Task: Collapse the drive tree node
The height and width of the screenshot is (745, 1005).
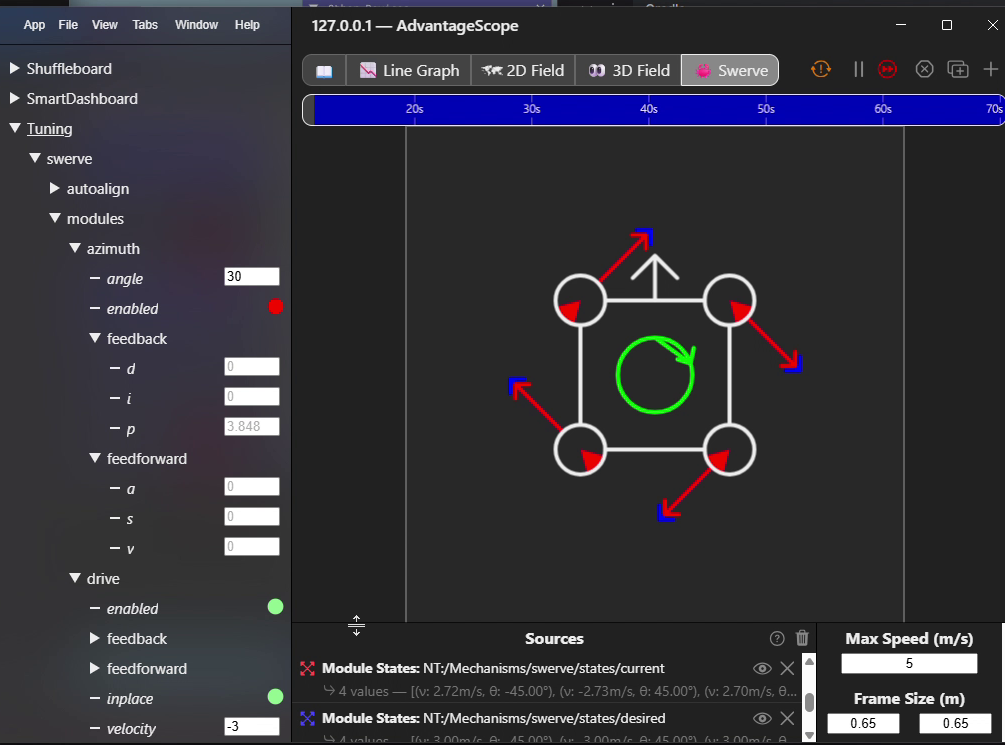Action: pos(75,578)
